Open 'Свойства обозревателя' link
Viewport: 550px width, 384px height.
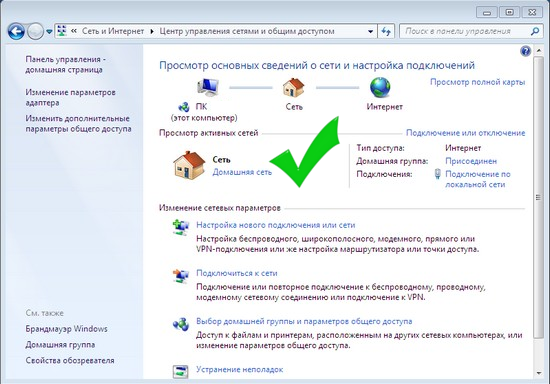click(70, 360)
